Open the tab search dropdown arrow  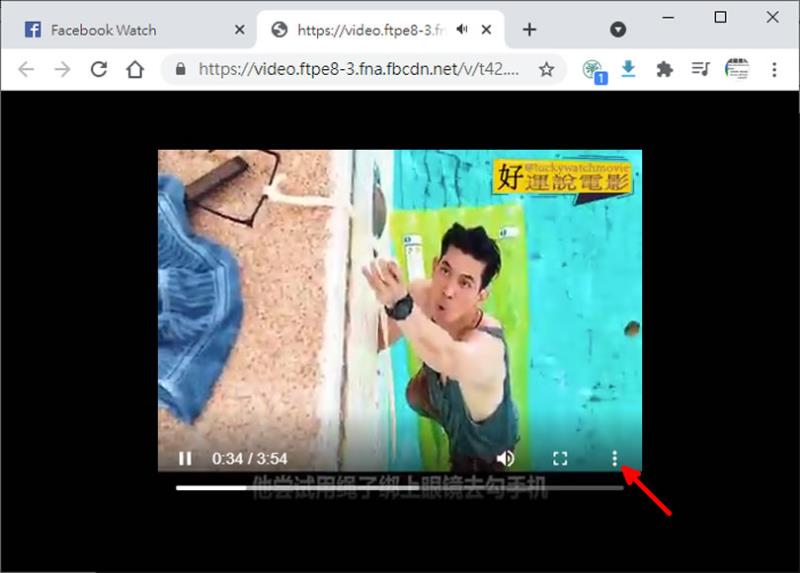pos(618,30)
